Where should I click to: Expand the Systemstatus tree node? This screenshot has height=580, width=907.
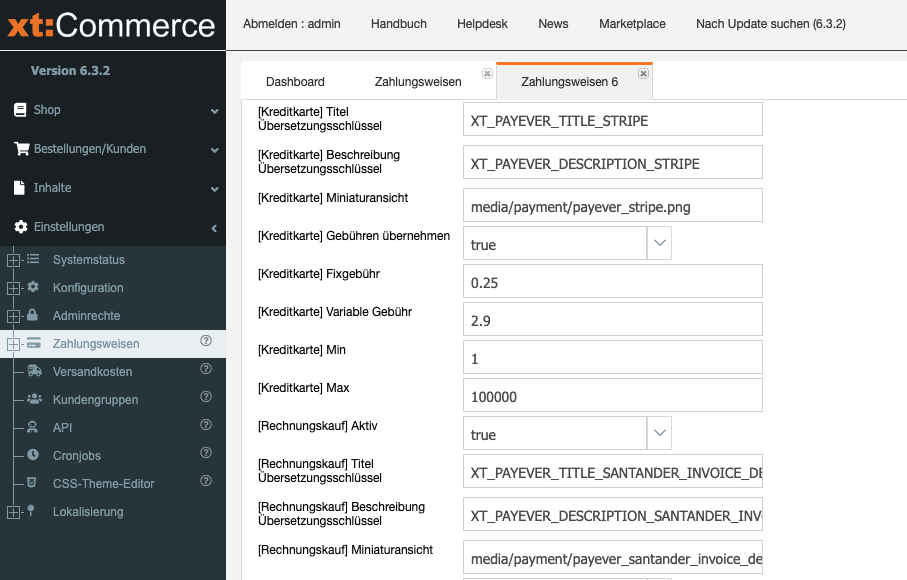coord(13,260)
